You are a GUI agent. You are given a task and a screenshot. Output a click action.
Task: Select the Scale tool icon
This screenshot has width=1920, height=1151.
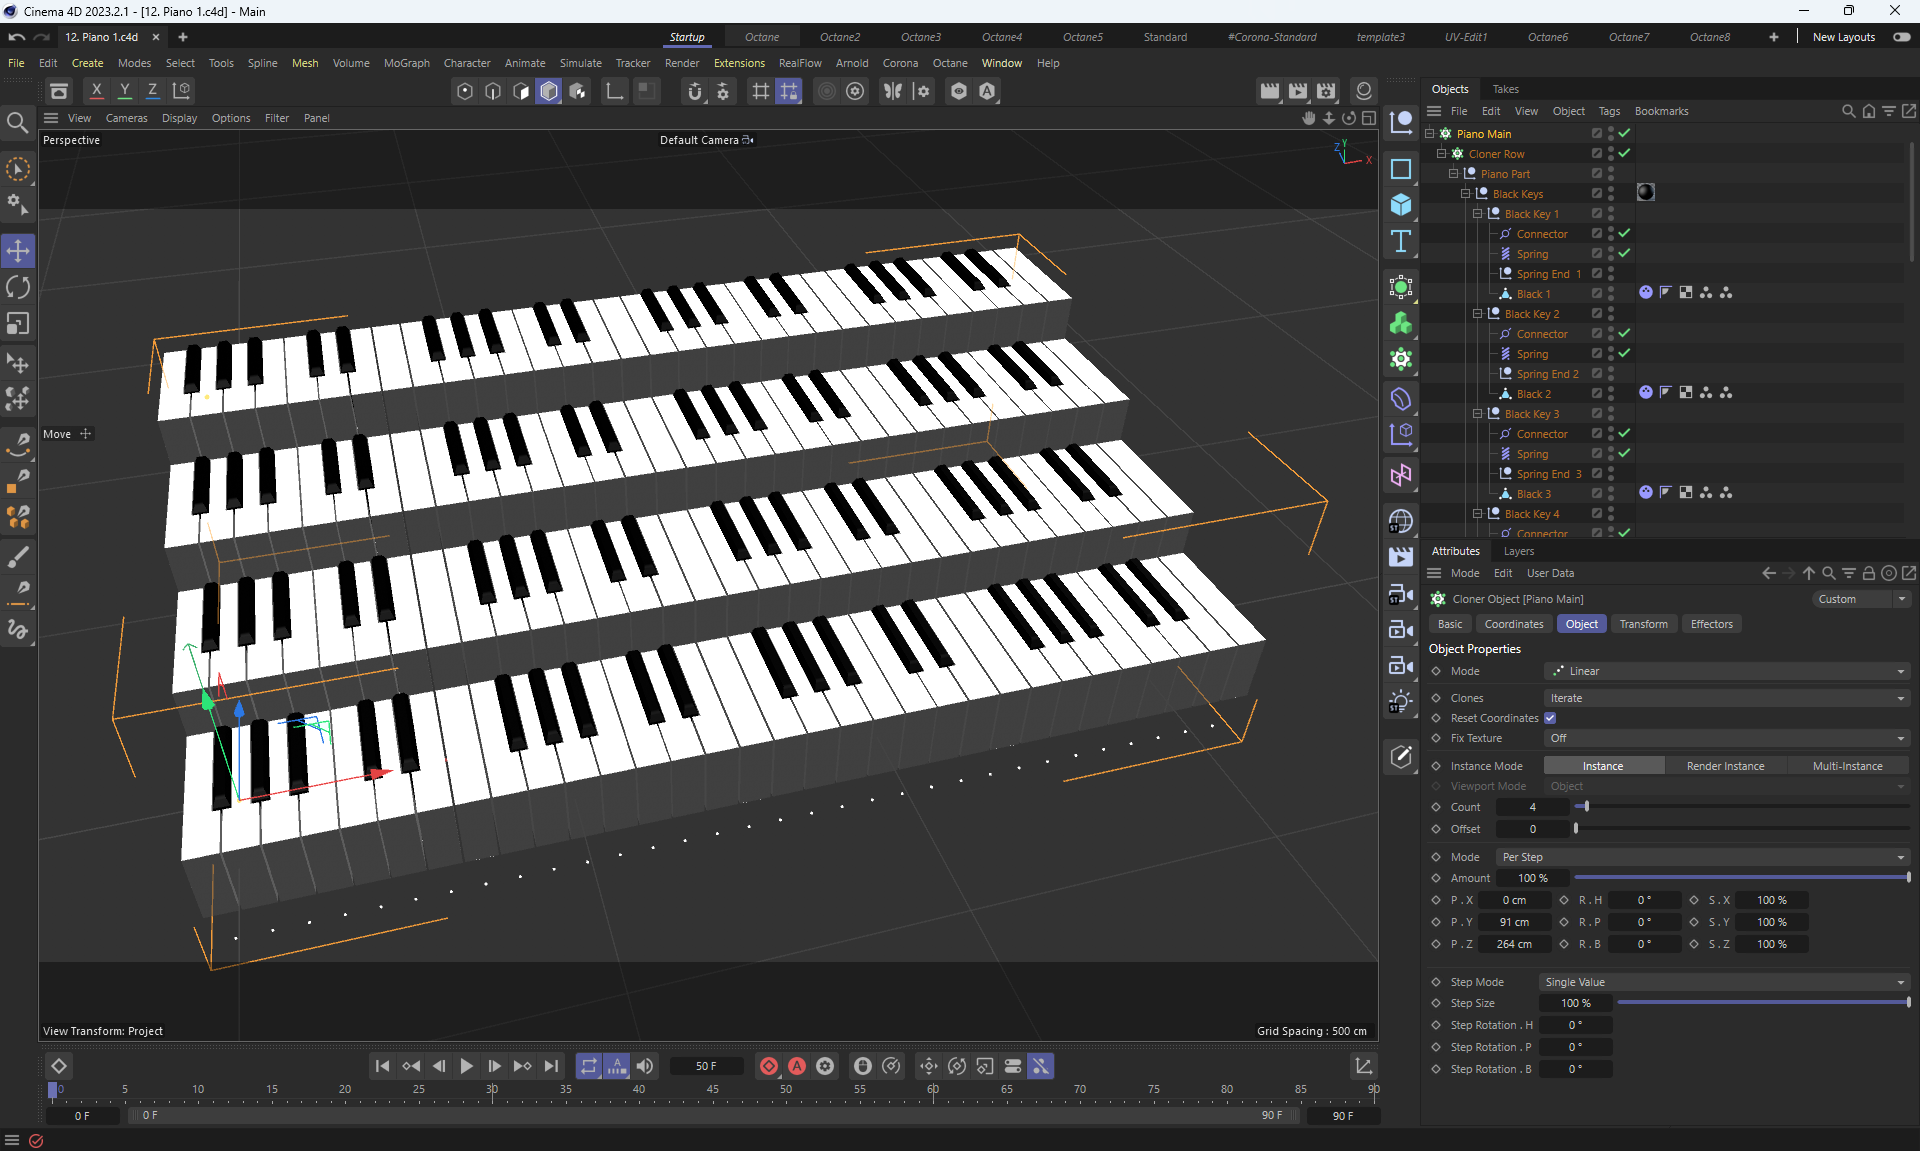(18, 324)
